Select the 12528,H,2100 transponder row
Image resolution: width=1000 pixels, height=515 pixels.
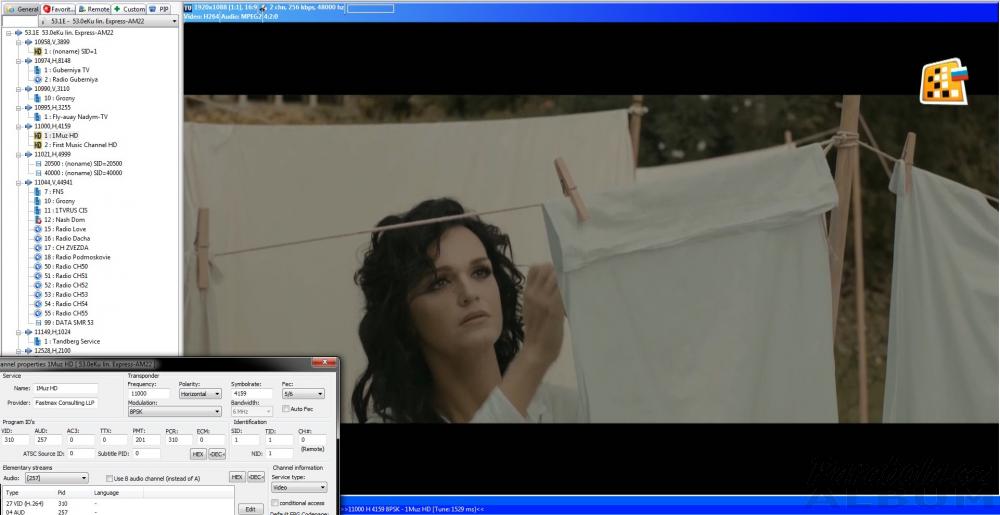coord(52,351)
